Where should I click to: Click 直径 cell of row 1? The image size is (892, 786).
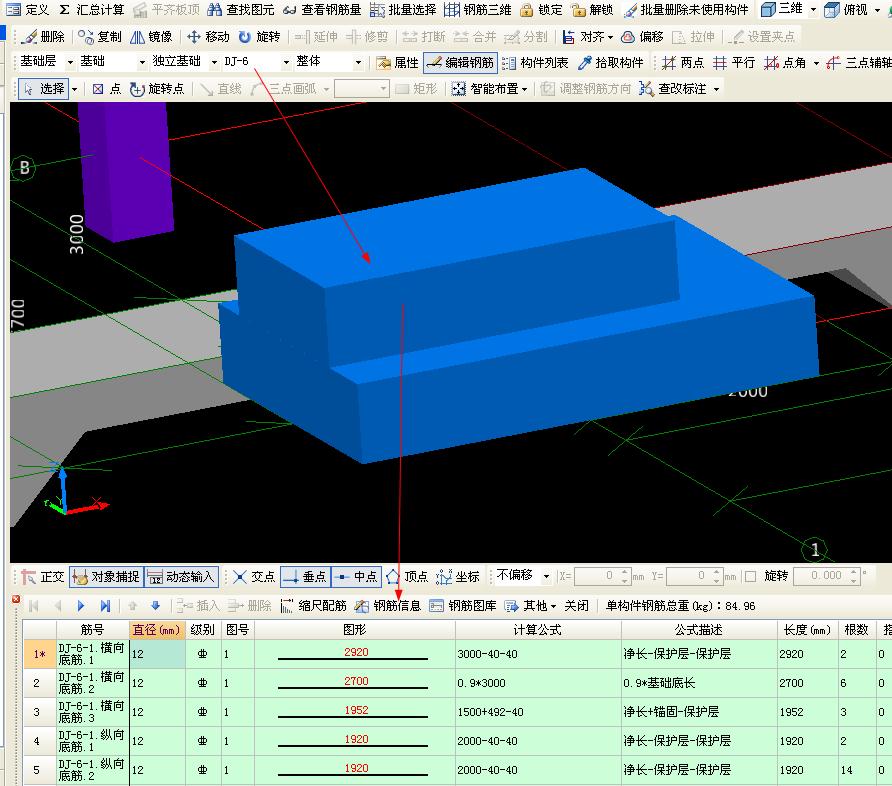point(158,654)
